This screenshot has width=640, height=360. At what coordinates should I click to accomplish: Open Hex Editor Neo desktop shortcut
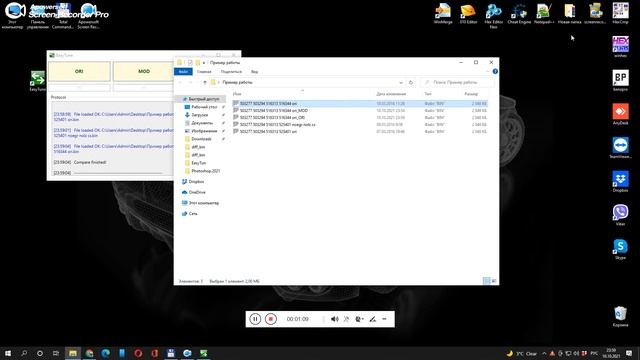click(493, 16)
